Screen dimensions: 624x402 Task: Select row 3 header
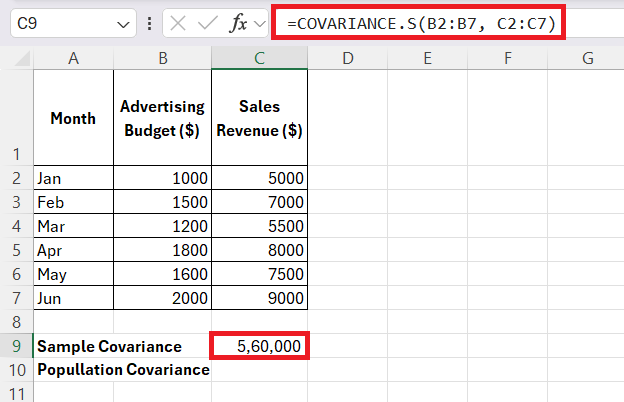coord(17,202)
